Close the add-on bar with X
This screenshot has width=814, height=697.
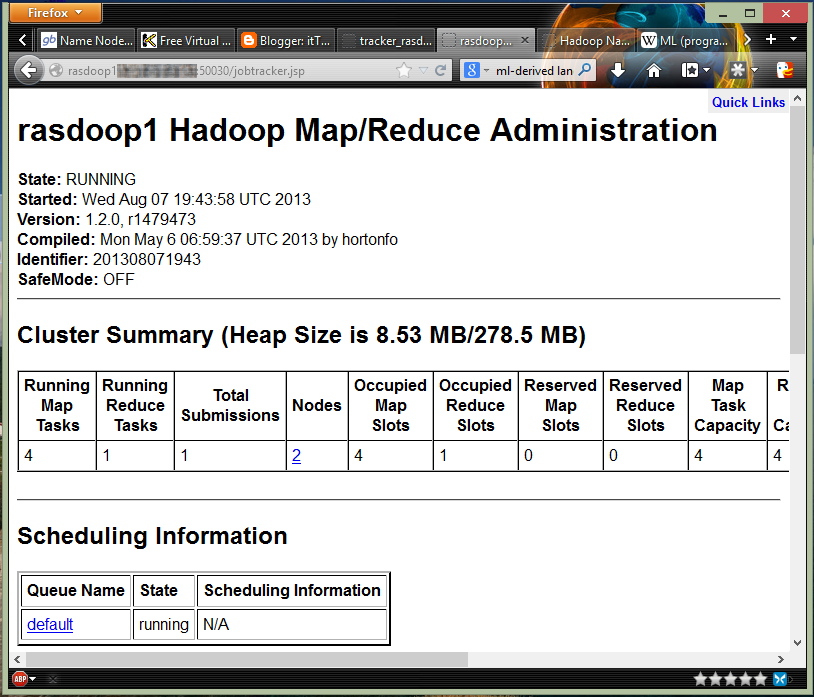[x=52, y=679]
